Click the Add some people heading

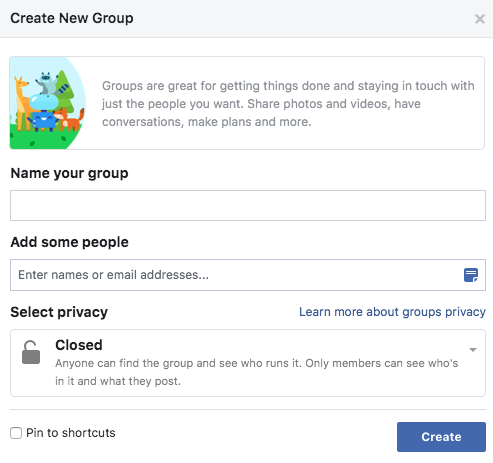click(x=69, y=242)
